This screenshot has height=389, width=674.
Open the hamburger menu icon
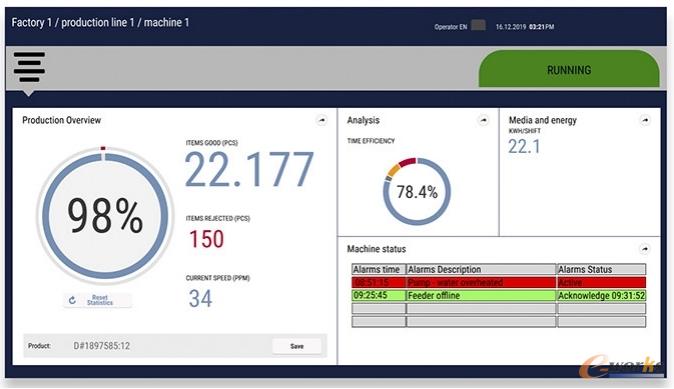29,67
